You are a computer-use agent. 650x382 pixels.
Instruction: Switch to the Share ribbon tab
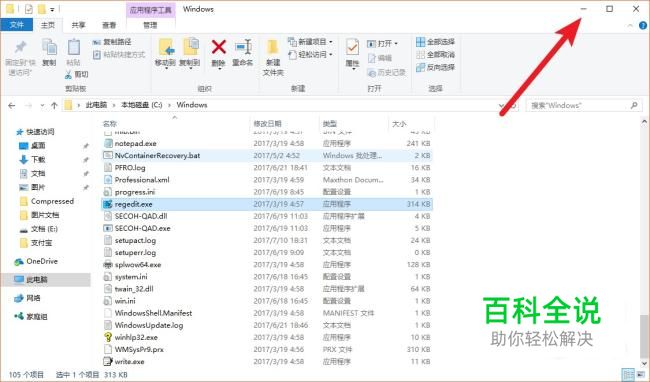pos(78,25)
